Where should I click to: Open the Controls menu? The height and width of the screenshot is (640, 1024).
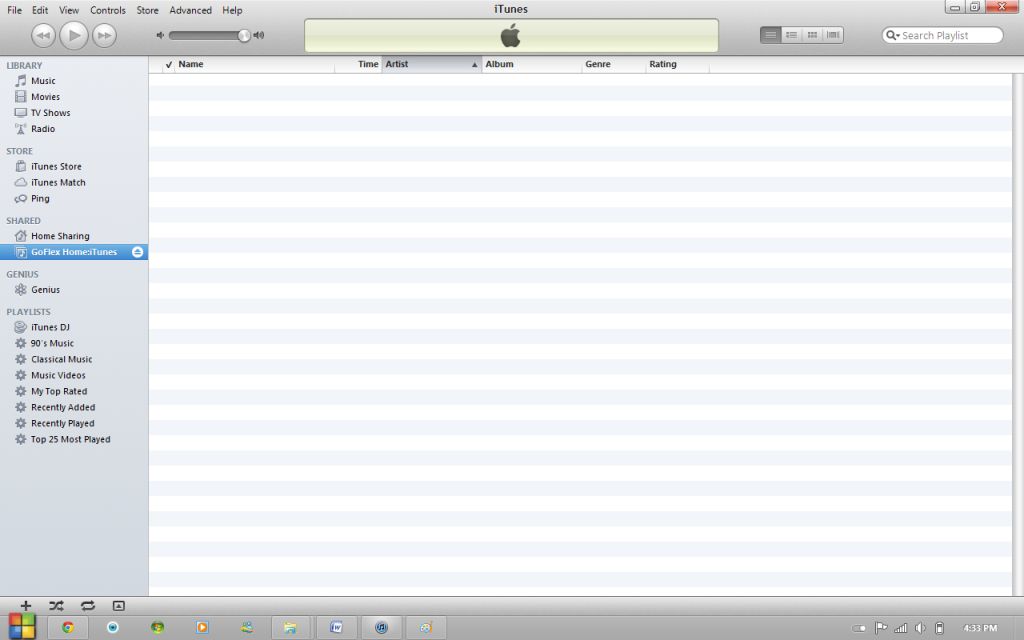108,10
